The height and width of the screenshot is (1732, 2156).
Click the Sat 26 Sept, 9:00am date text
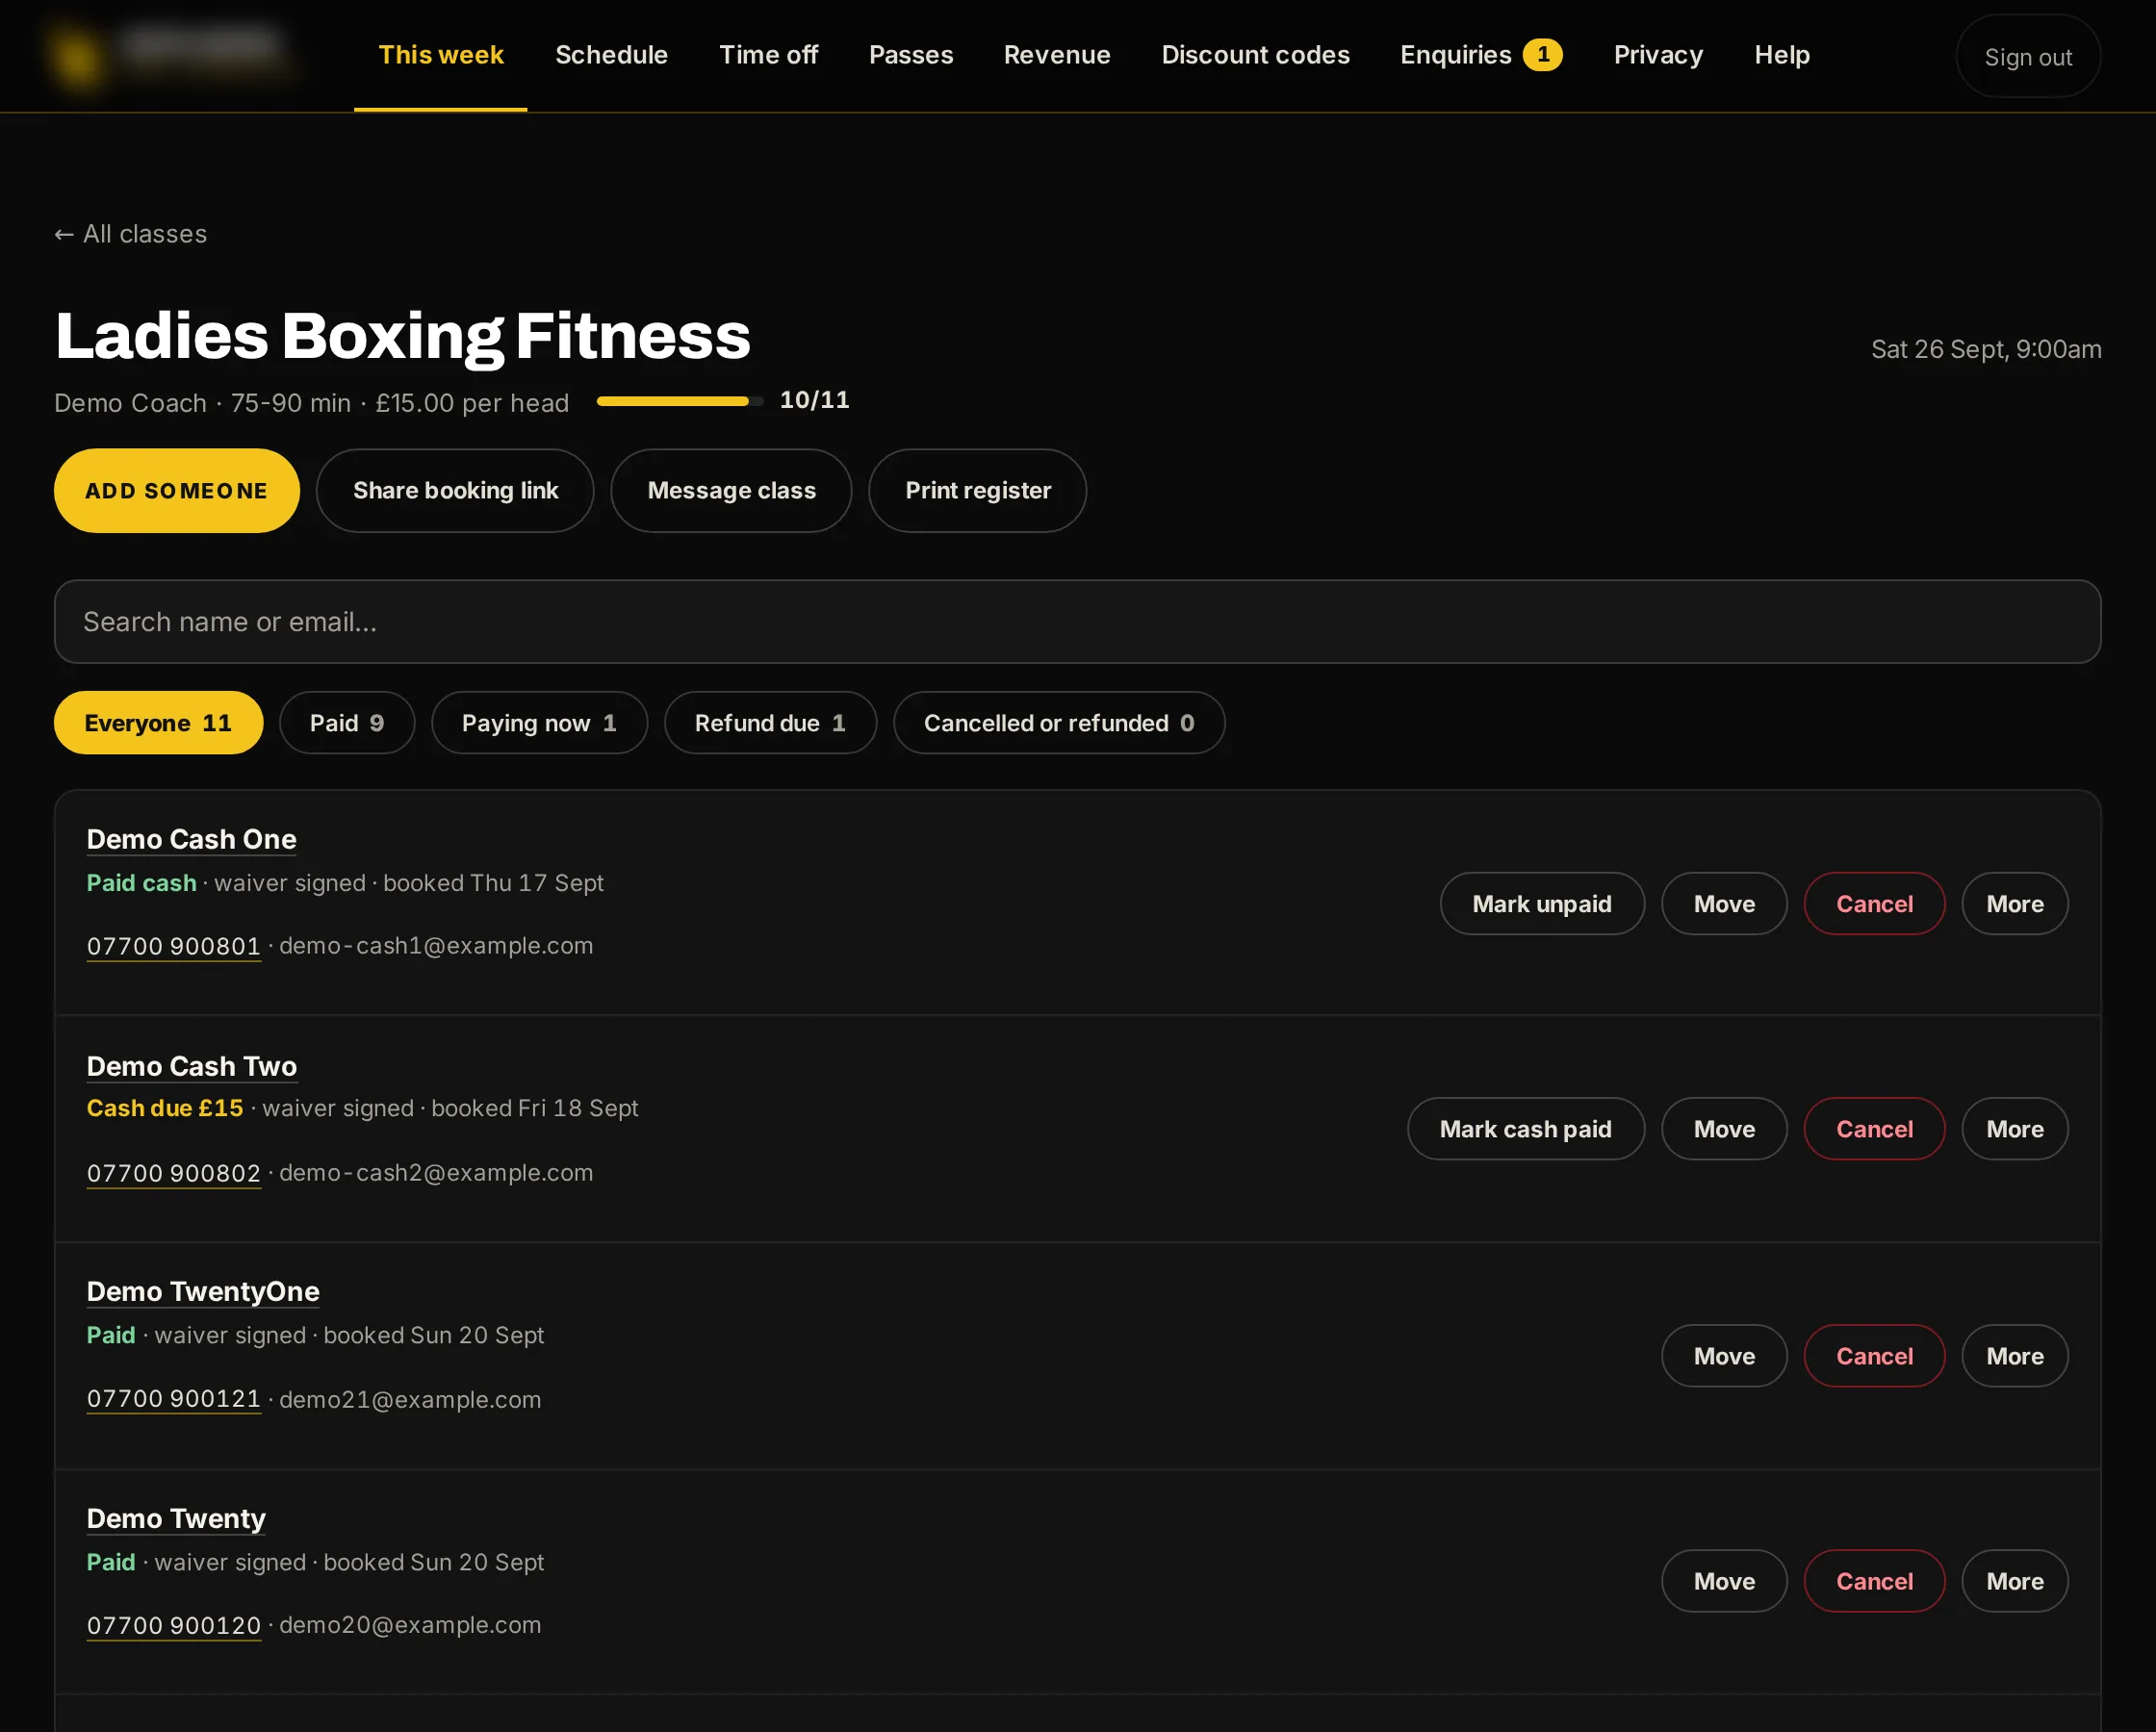click(x=1986, y=349)
